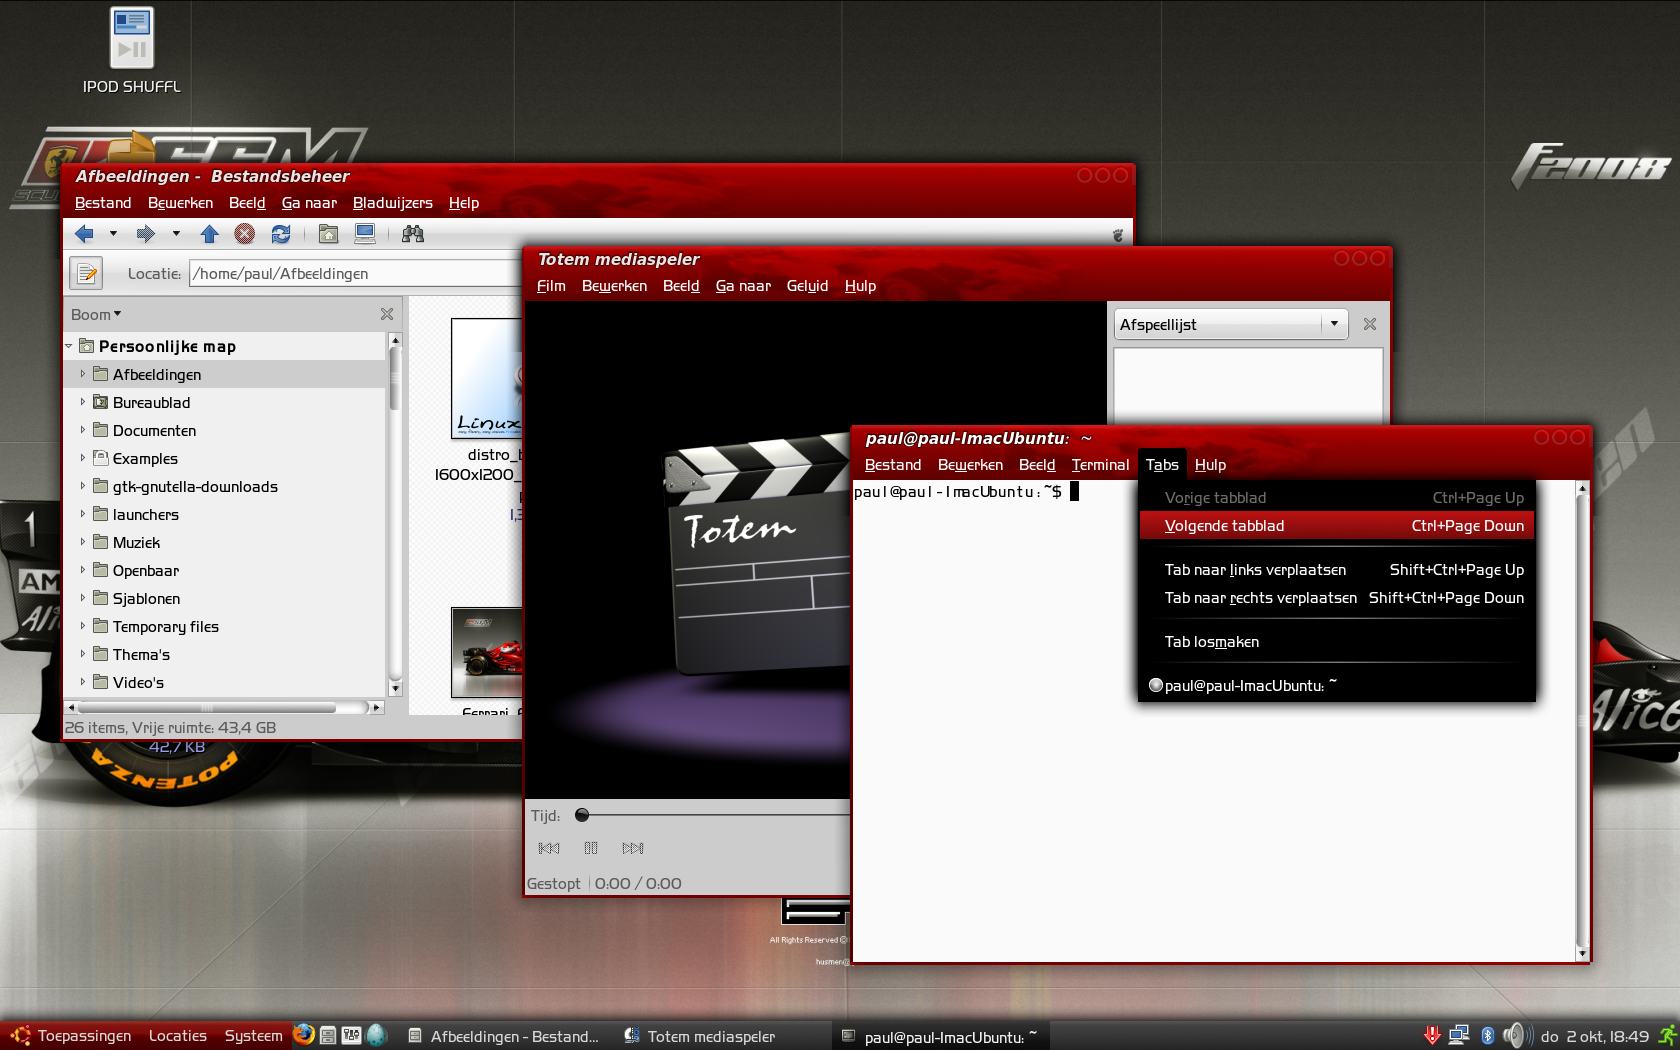The height and width of the screenshot is (1050, 1680).
Task: Go back in the file manager toolbar
Action: pyautogui.click(x=84, y=234)
